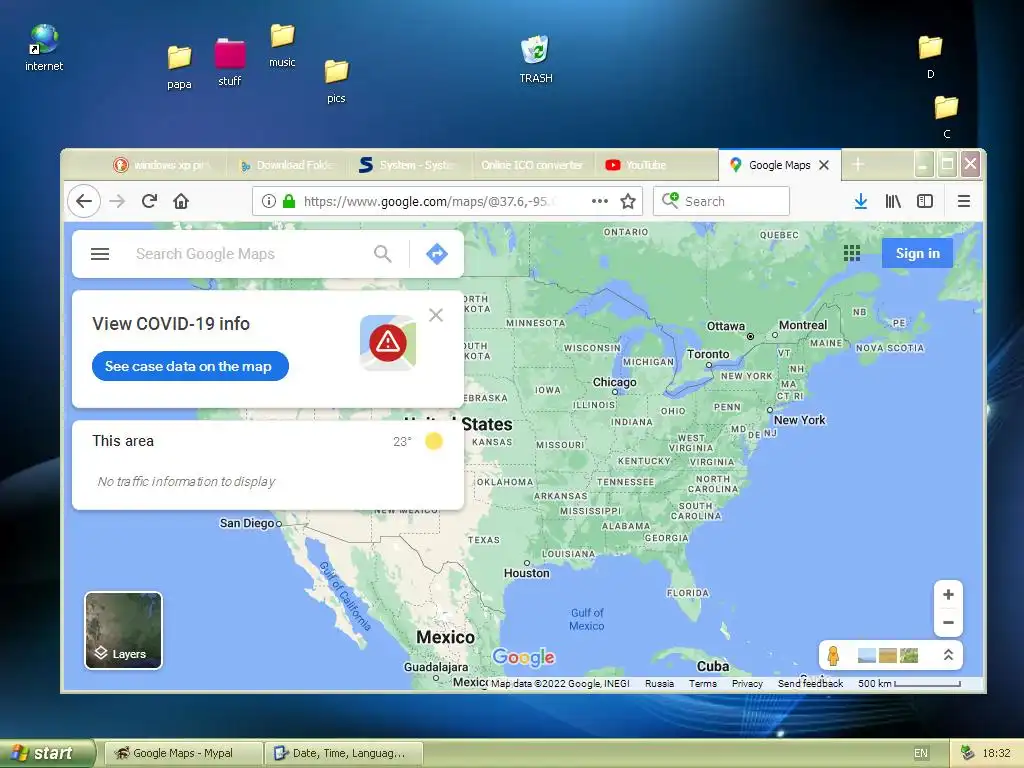Toggle the browser sidebar

point(925,201)
